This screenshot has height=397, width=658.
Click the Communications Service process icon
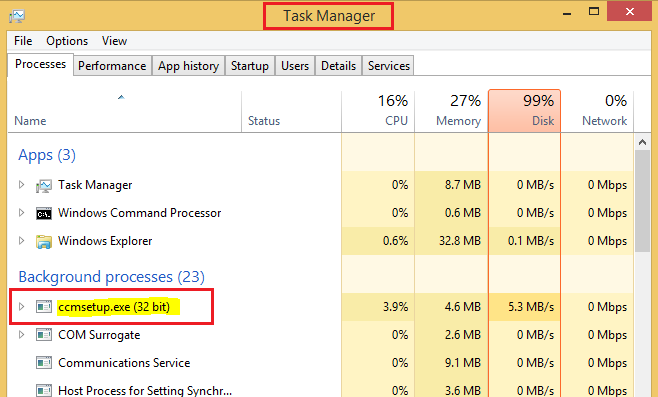[x=44, y=363]
